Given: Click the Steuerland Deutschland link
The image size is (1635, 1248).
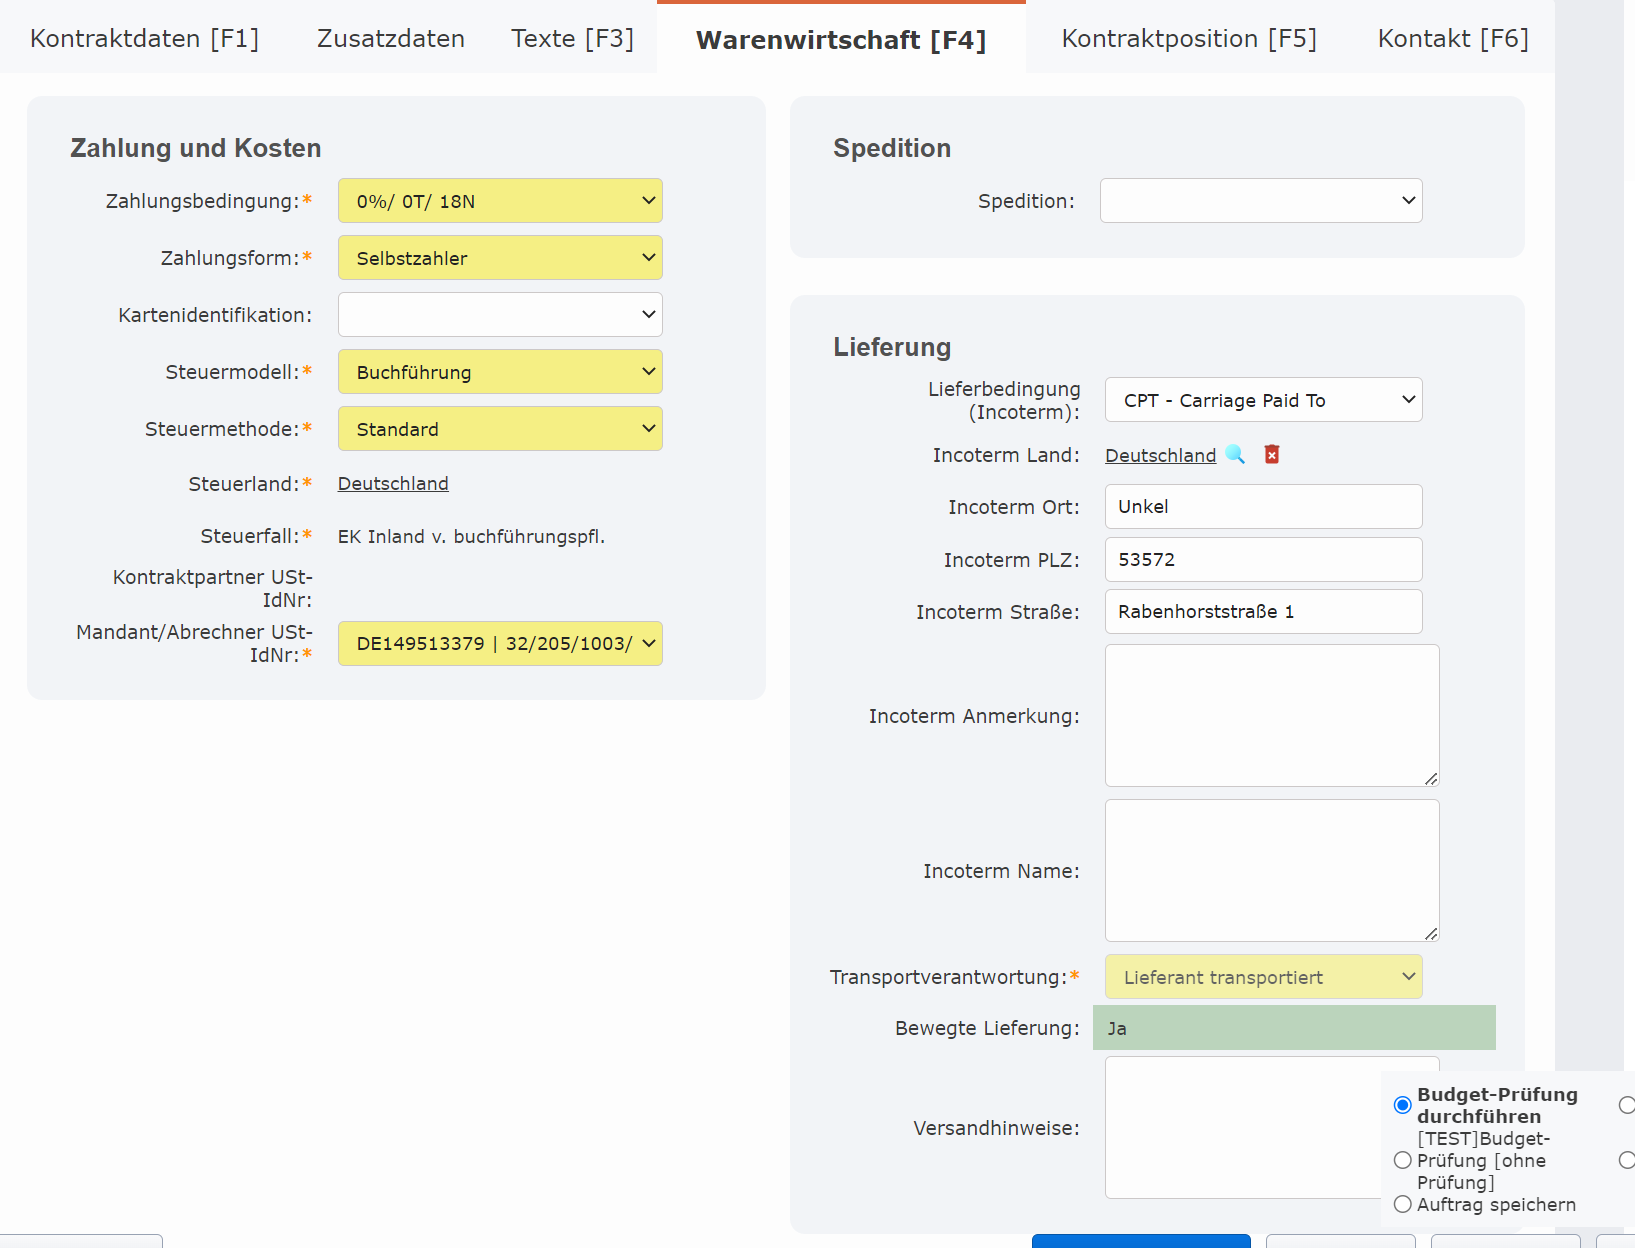Looking at the screenshot, I should pyautogui.click(x=393, y=484).
